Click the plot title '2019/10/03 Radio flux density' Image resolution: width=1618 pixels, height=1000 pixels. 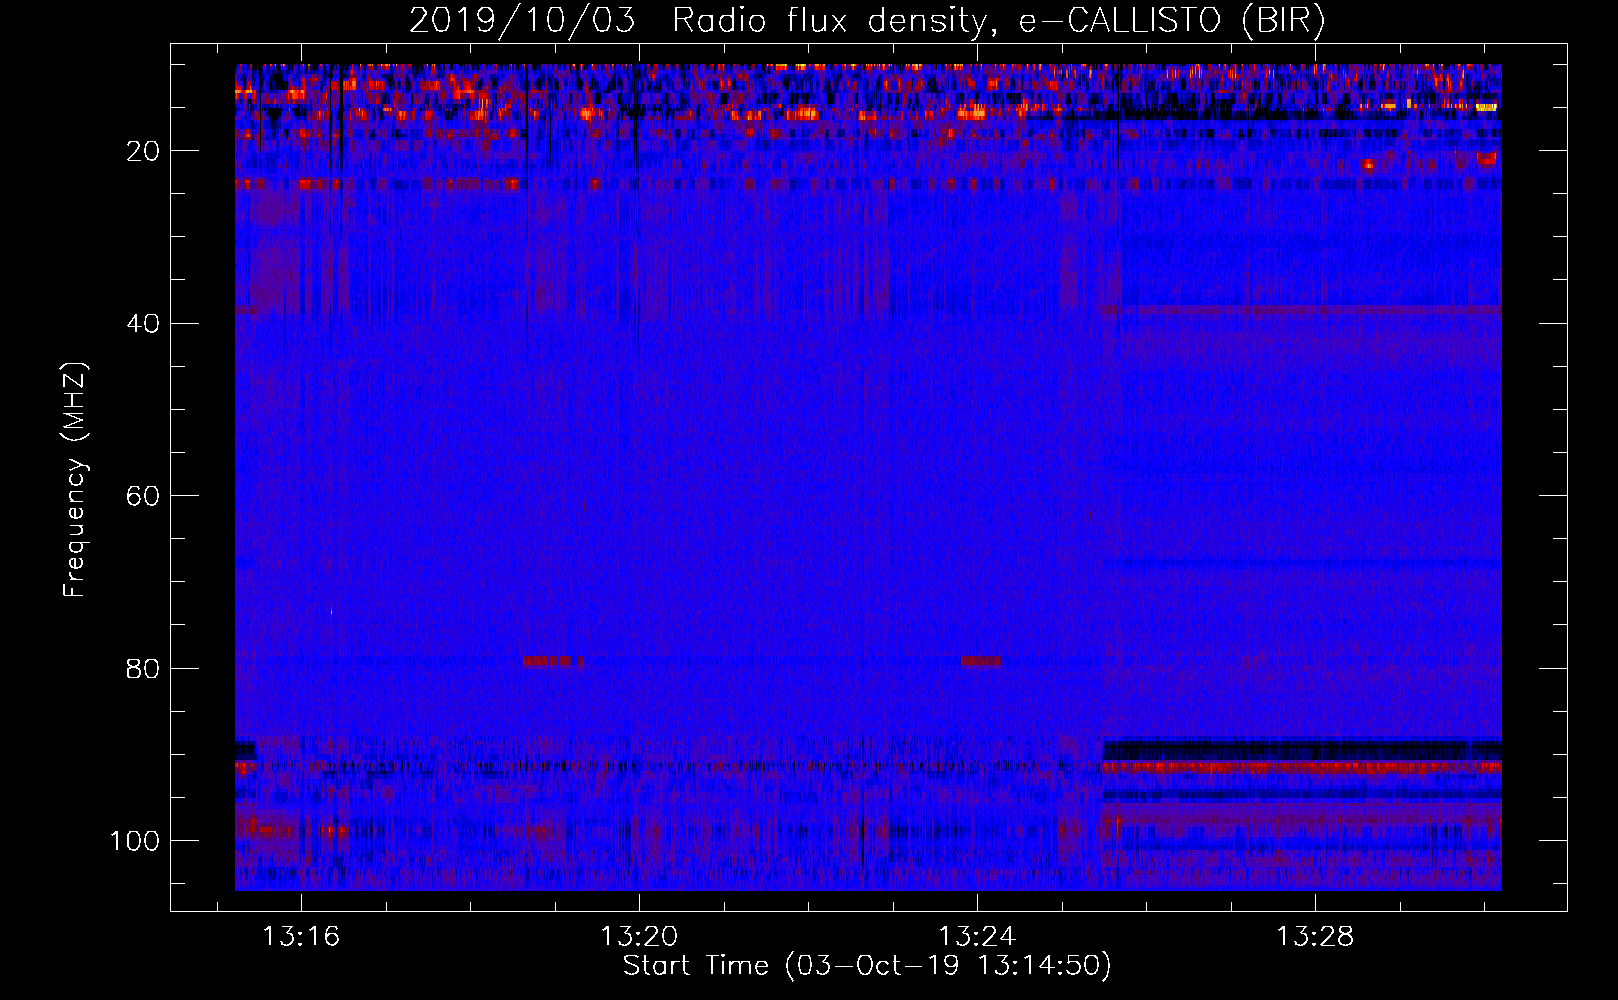867,19
